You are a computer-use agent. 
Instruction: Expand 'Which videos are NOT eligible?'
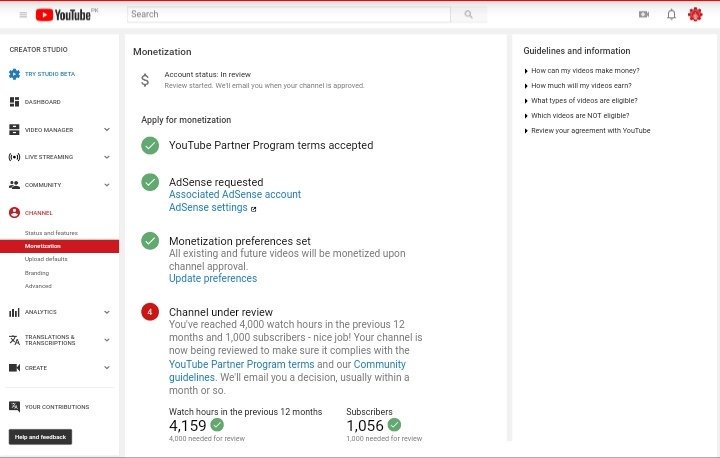[577, 116]
